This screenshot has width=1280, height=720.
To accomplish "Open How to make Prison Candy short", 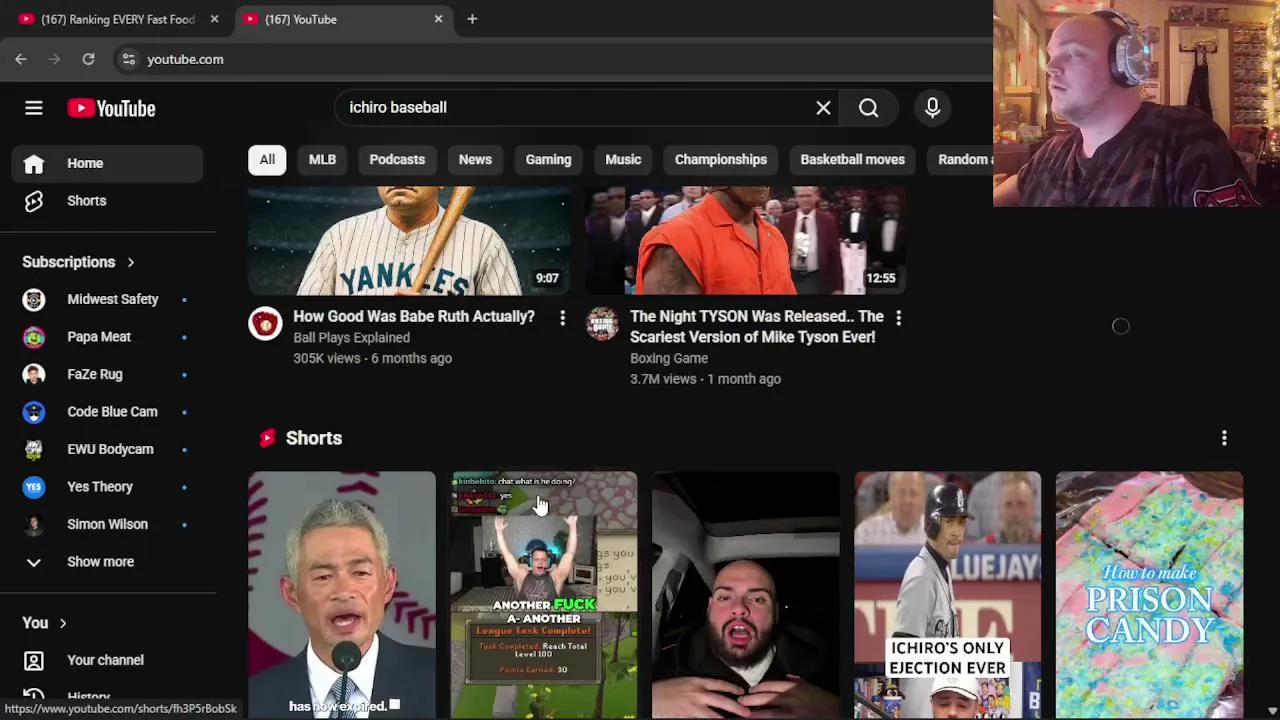I will (x=1150, y=595).
